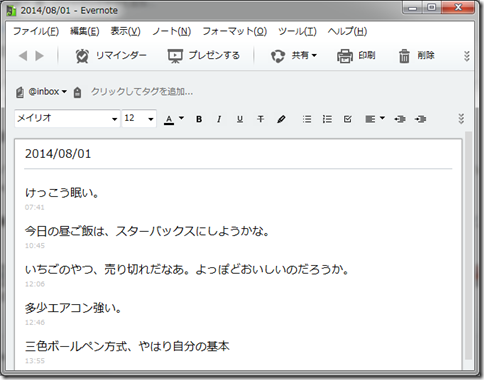Click the line けっこう眠い。
The image size is (484, 380).
coord(62,193)
